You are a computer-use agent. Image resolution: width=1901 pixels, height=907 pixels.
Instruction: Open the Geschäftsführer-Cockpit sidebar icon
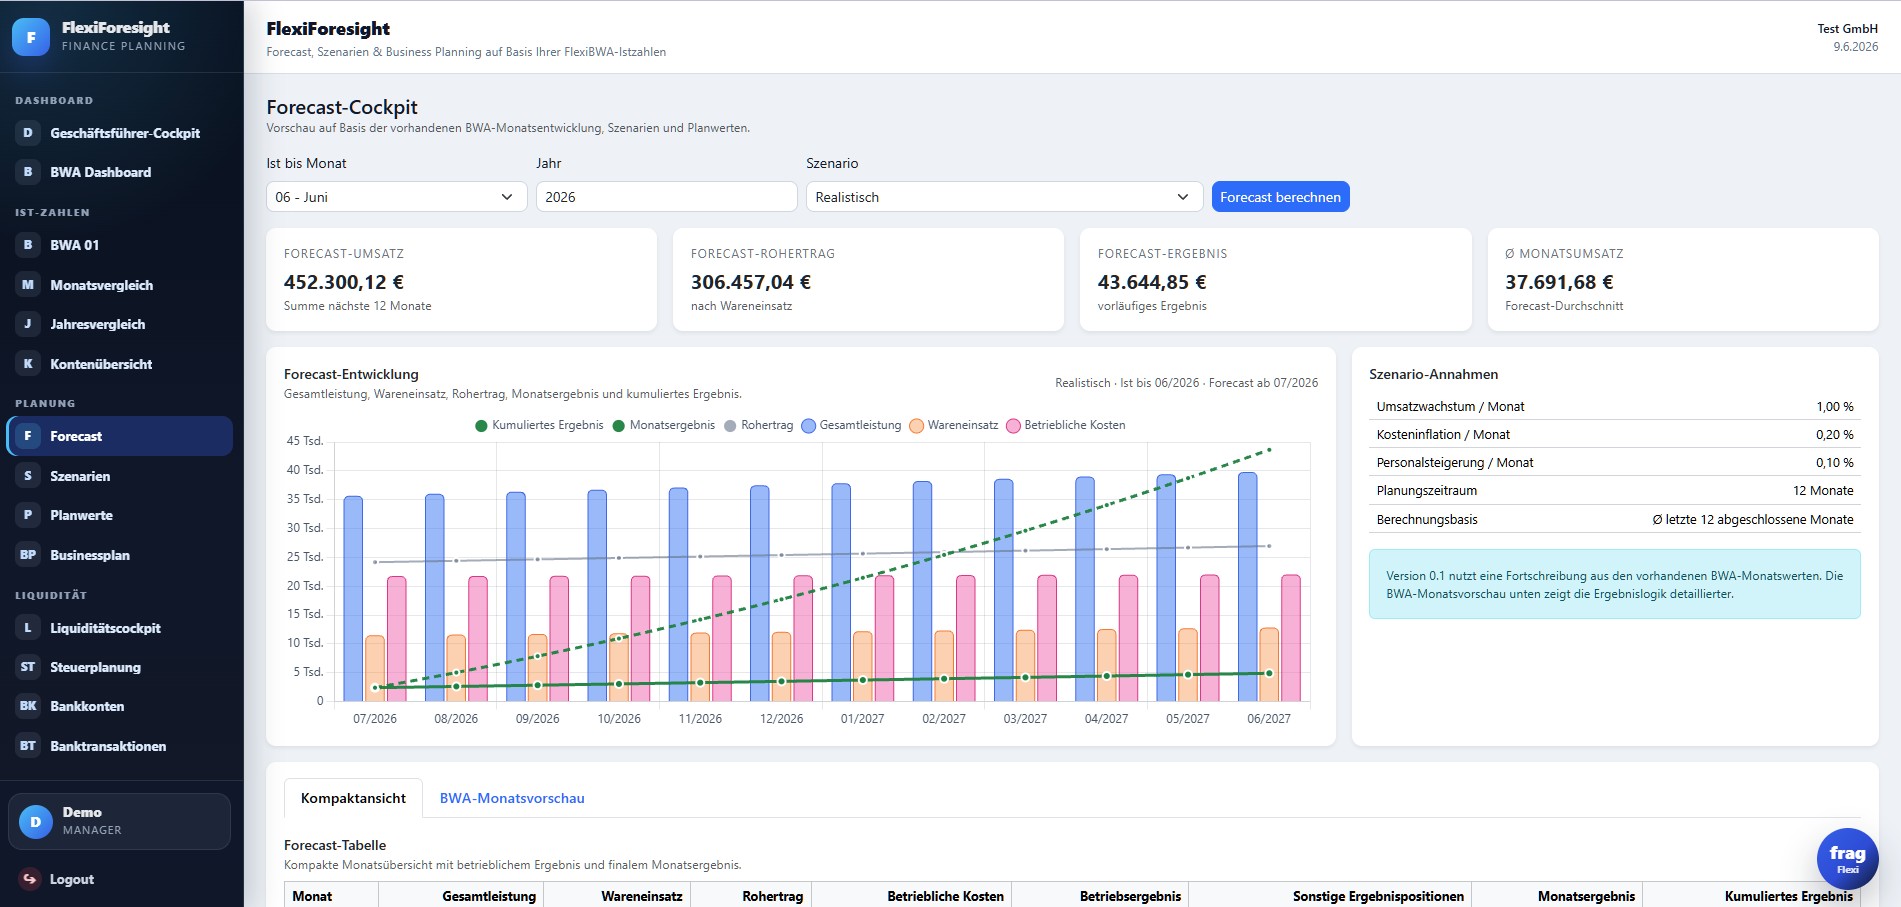point(28,133)
